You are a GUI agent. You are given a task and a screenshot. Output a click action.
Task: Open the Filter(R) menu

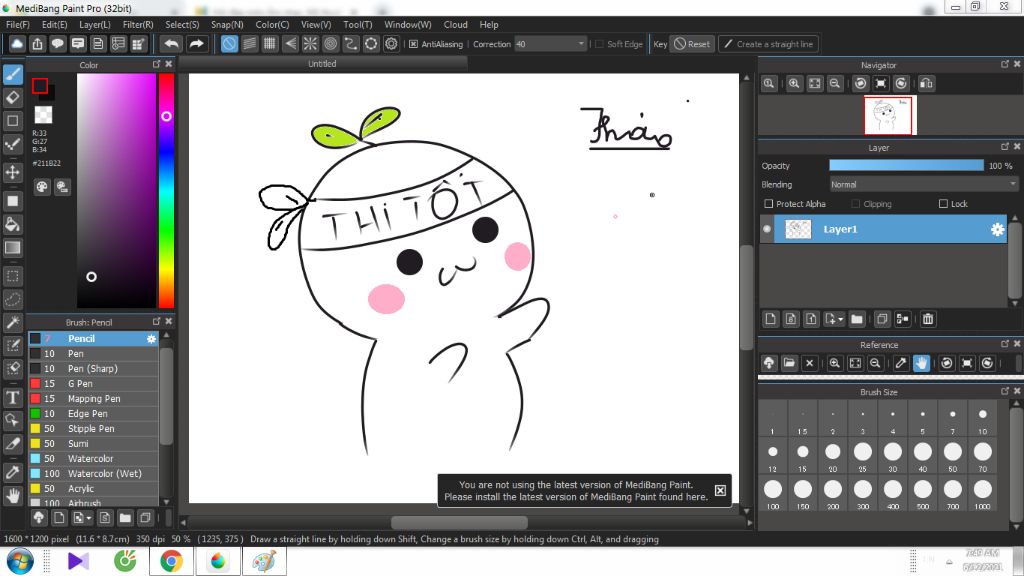click(138, 25)
